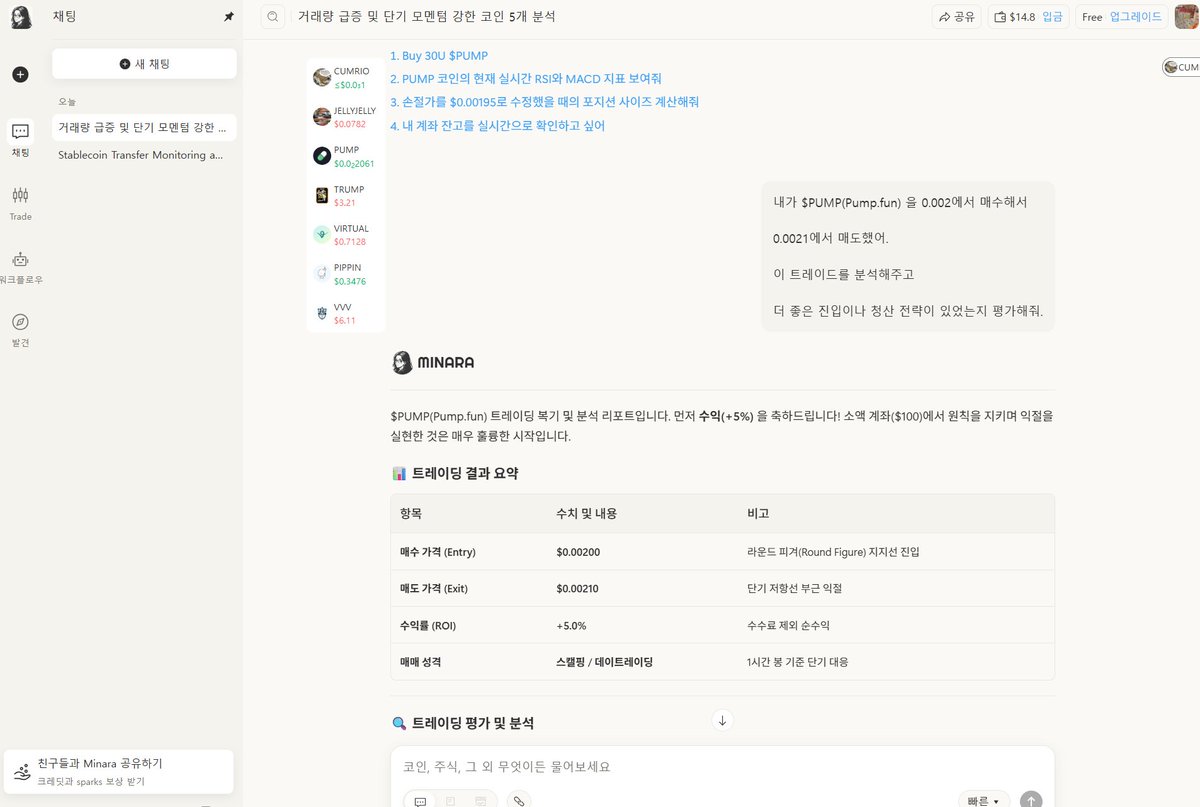The height and width of the screenshot is (807, 1200).
Task: Start a new chat with 새 채팅
Action: click(144, 63)
